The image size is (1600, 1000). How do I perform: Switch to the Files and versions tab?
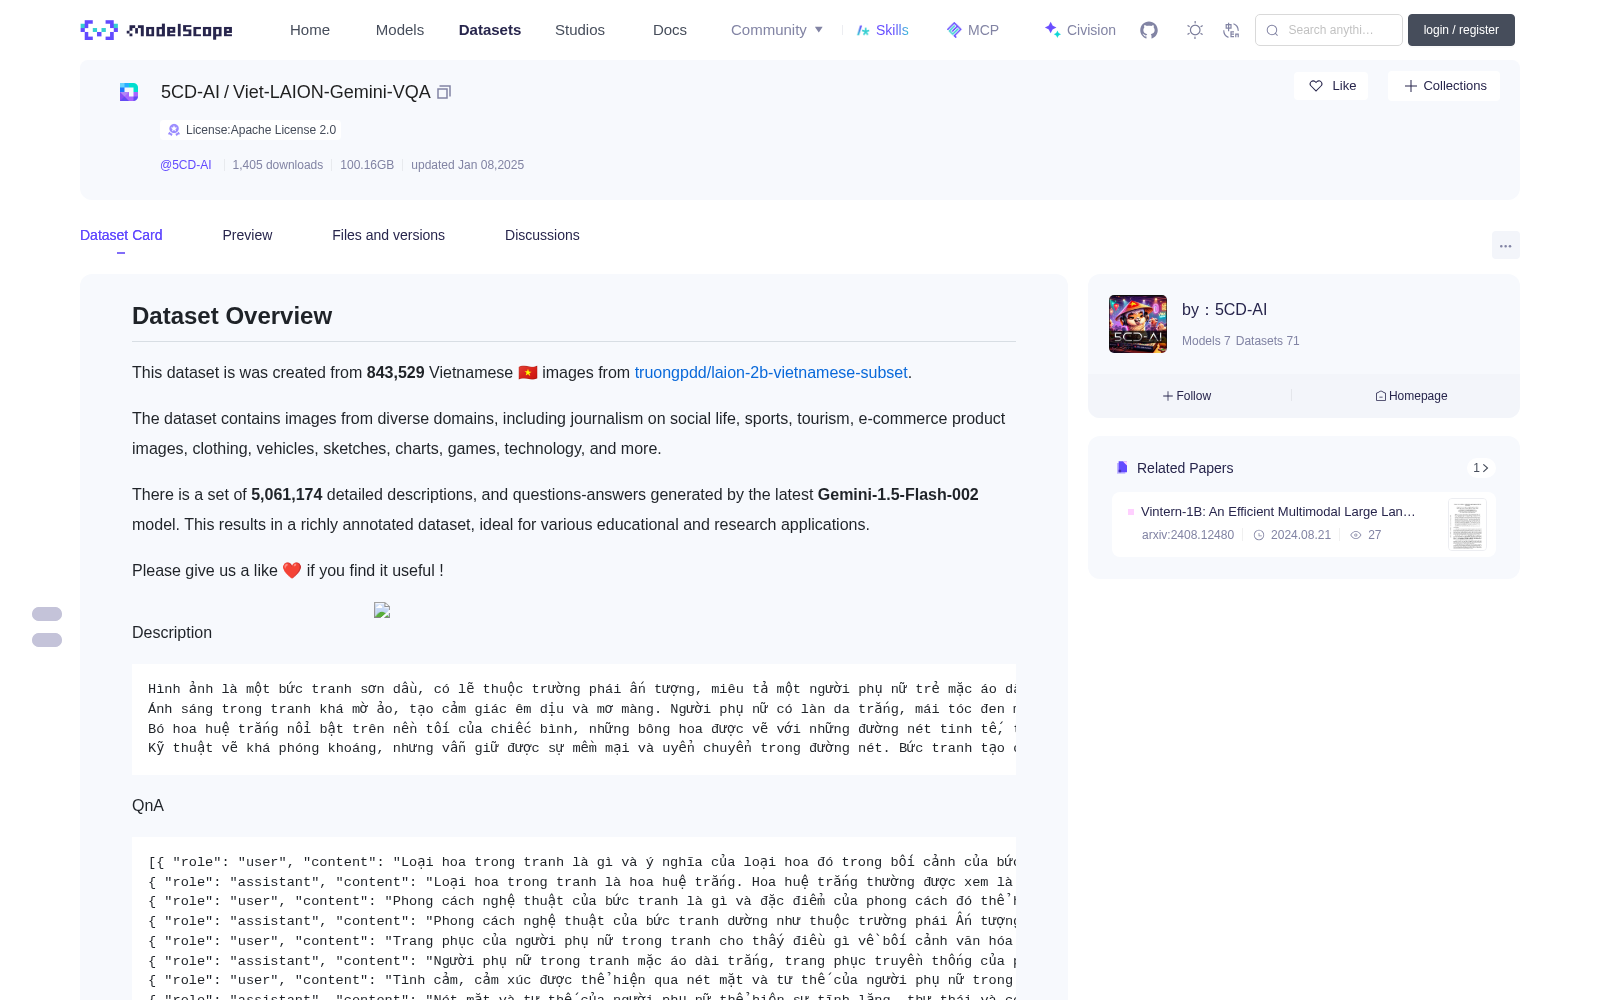388,235
